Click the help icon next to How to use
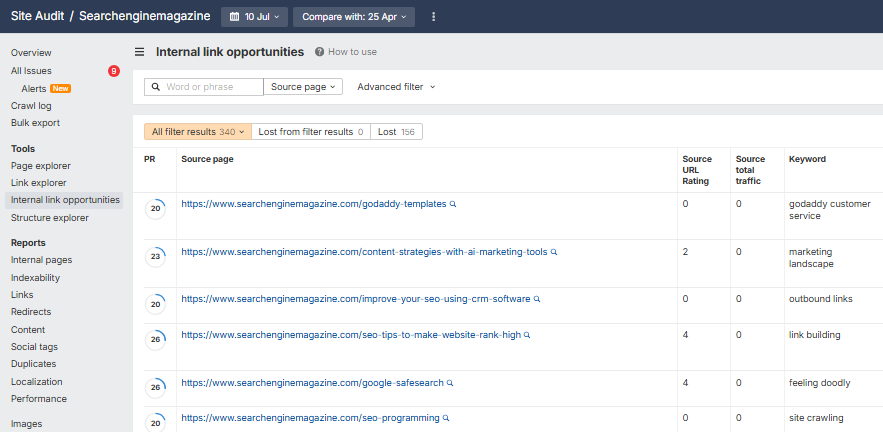The width and height of the screenshot is (883, 432). click(319, 52)
